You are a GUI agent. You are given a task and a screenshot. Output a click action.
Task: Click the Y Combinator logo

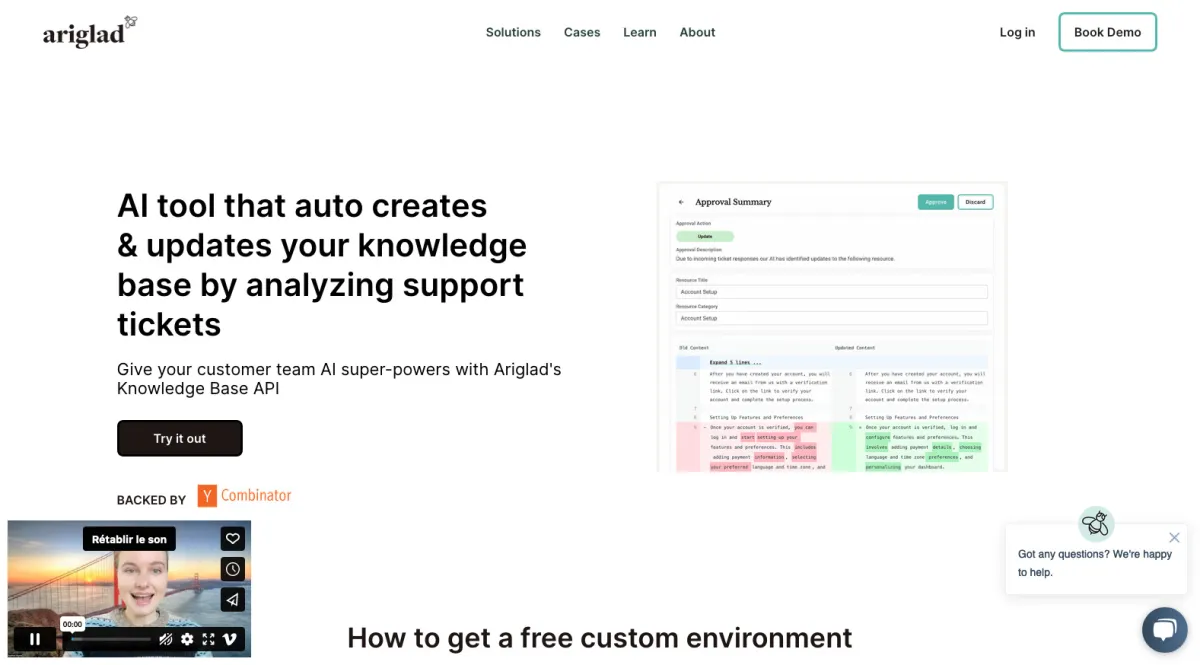245,495
